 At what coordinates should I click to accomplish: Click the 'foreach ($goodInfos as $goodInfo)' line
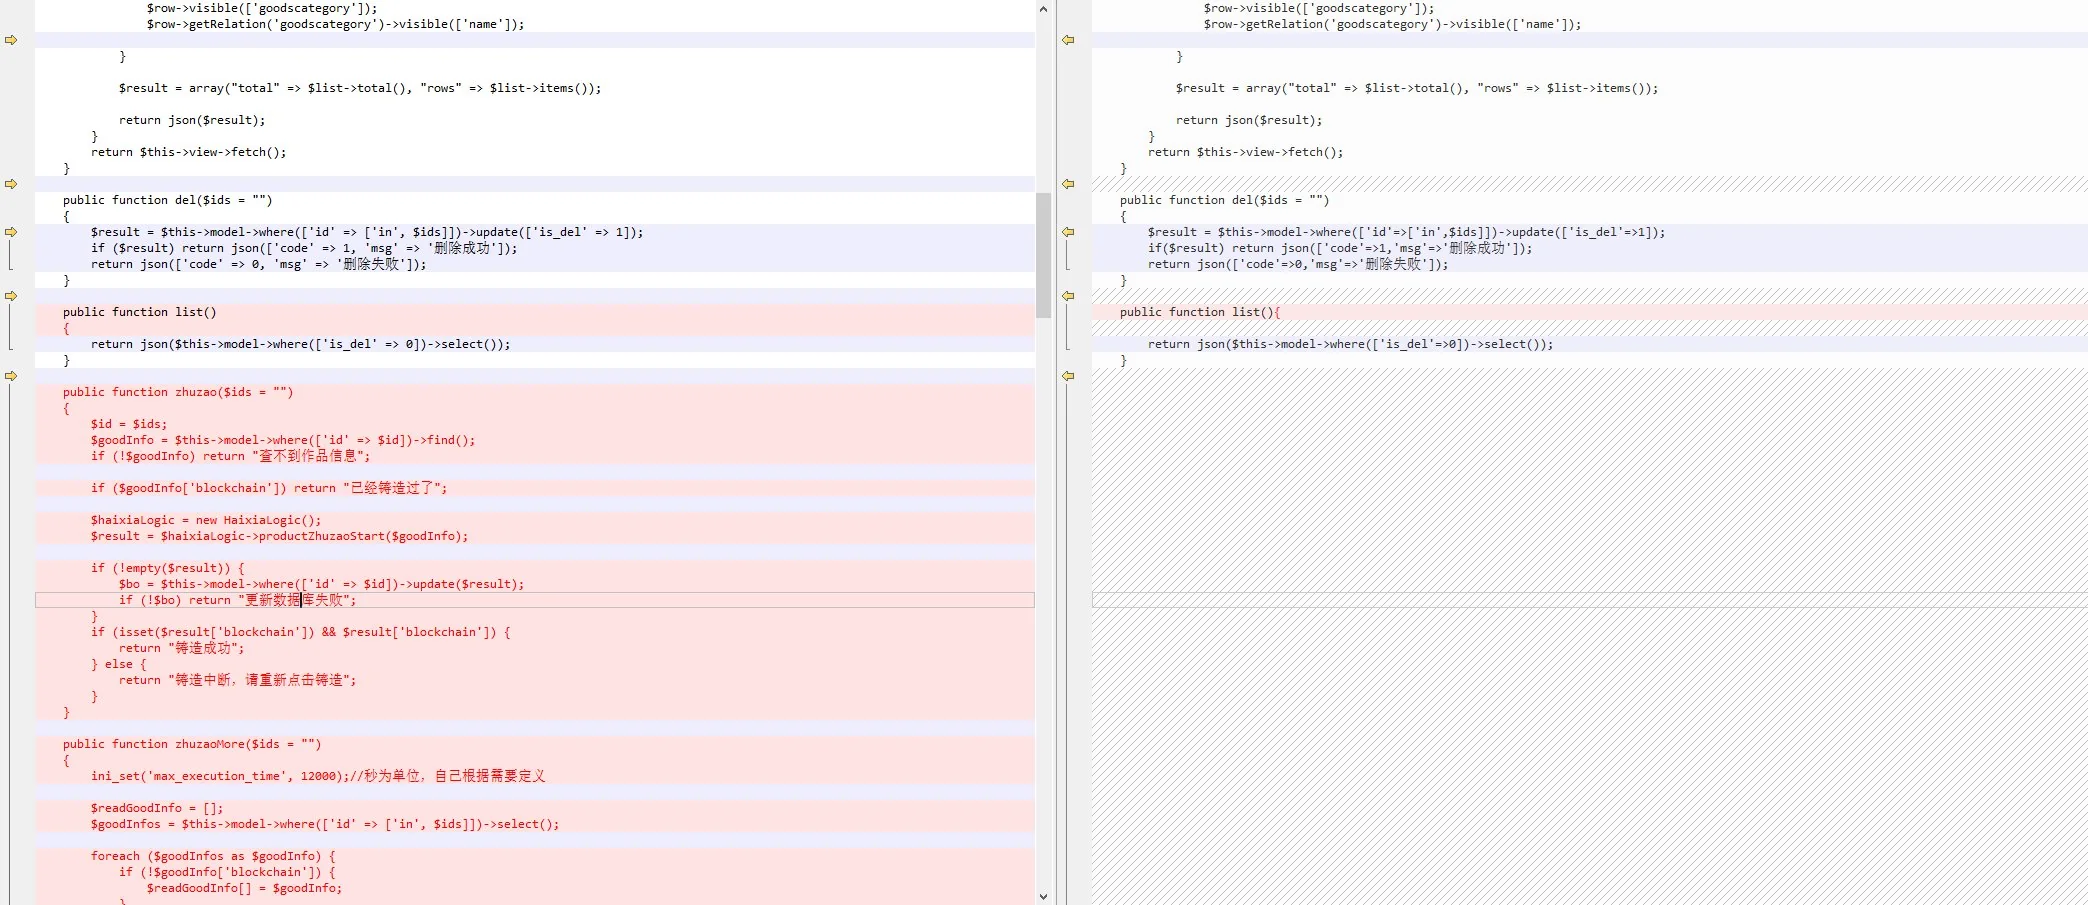tap(213, 856)
